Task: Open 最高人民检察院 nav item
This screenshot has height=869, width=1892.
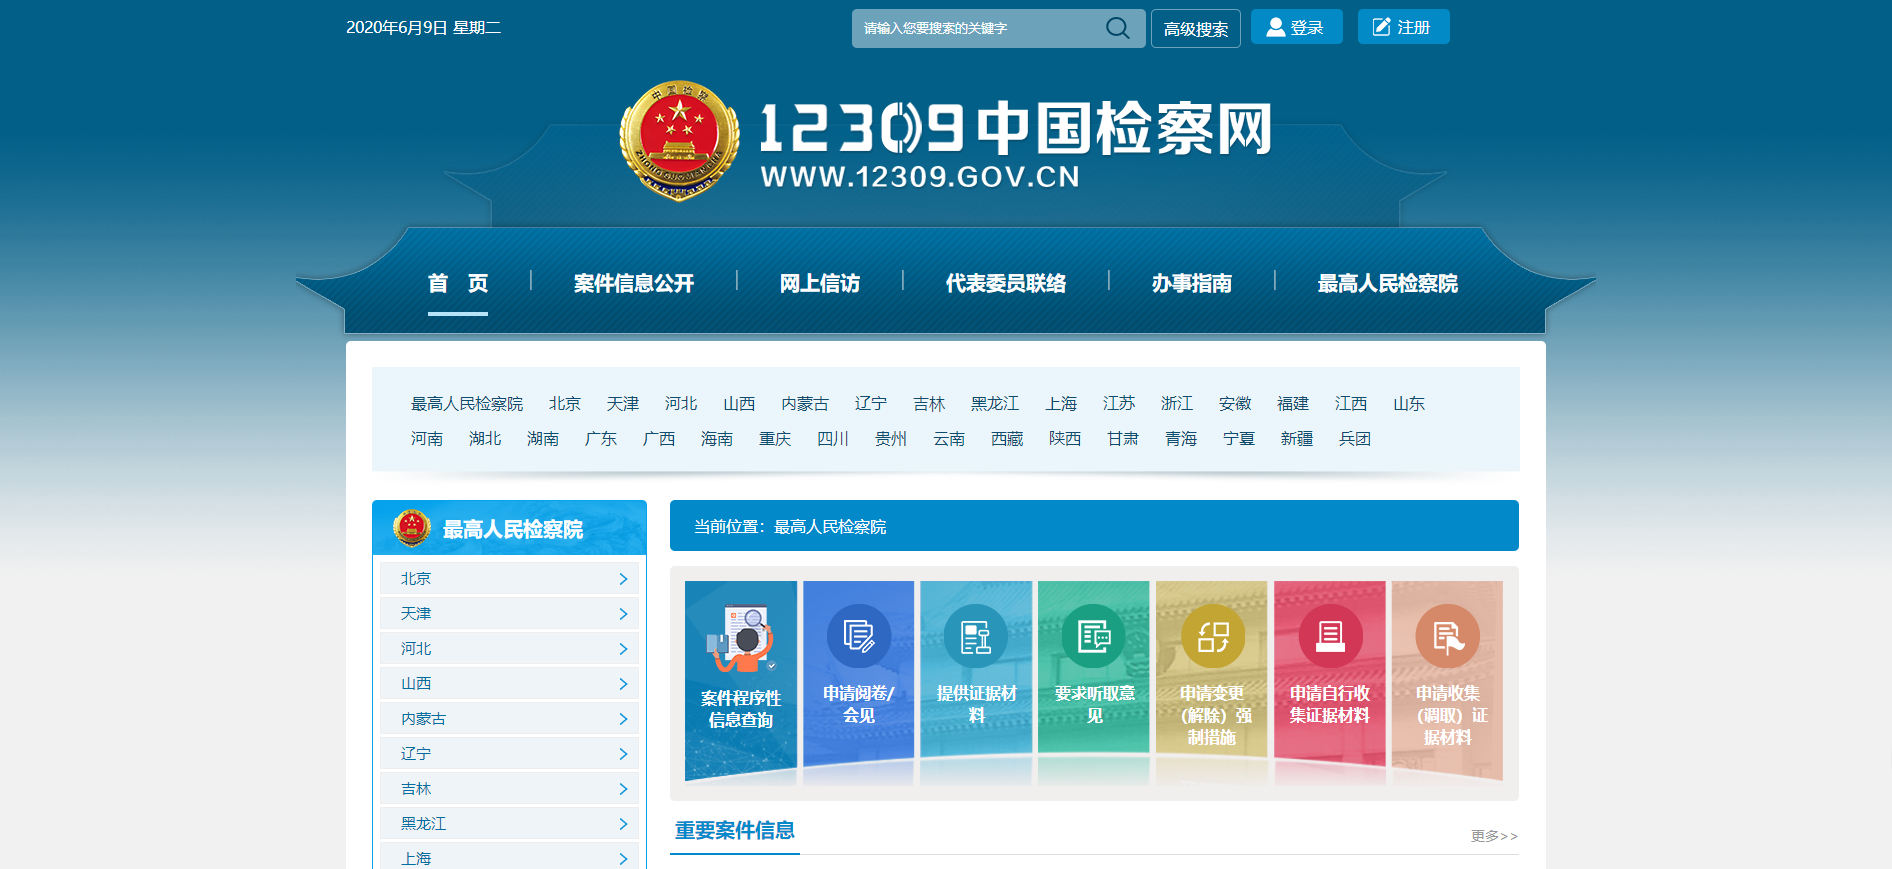Action: 1388,284
